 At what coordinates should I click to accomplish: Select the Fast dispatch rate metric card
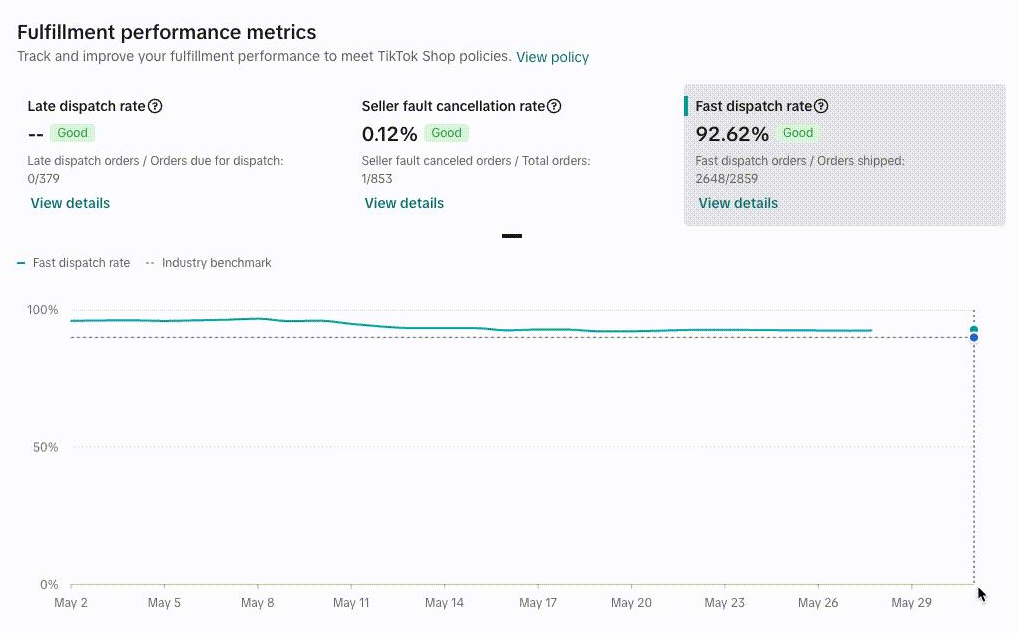pyautogui.click(x=844, y=155)
